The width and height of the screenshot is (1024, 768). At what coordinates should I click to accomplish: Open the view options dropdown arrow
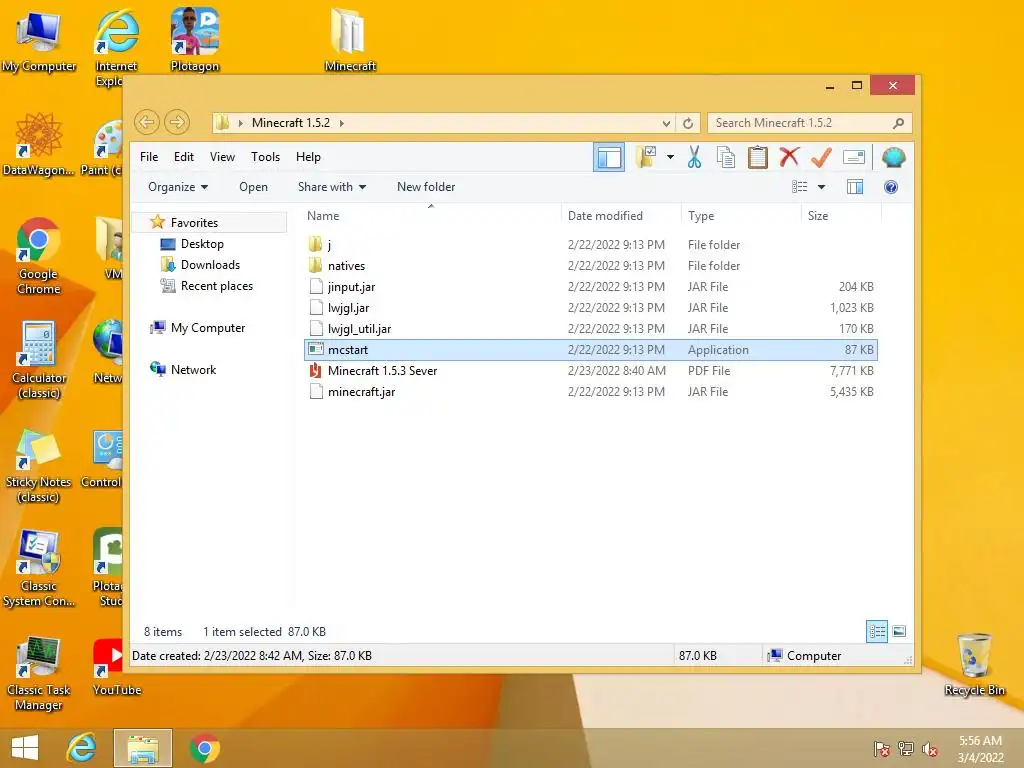click(822, 187)
